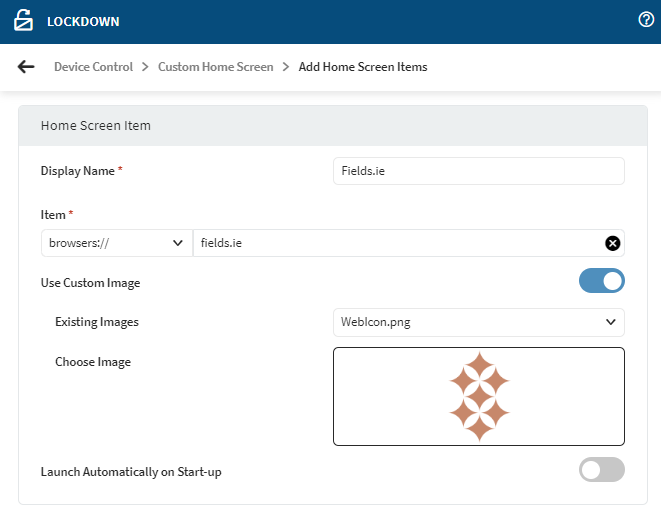The image size is (661, 512).
Task: Open the Existing Images WebIcon.png dropdown
Action: (x=478, y=322)
